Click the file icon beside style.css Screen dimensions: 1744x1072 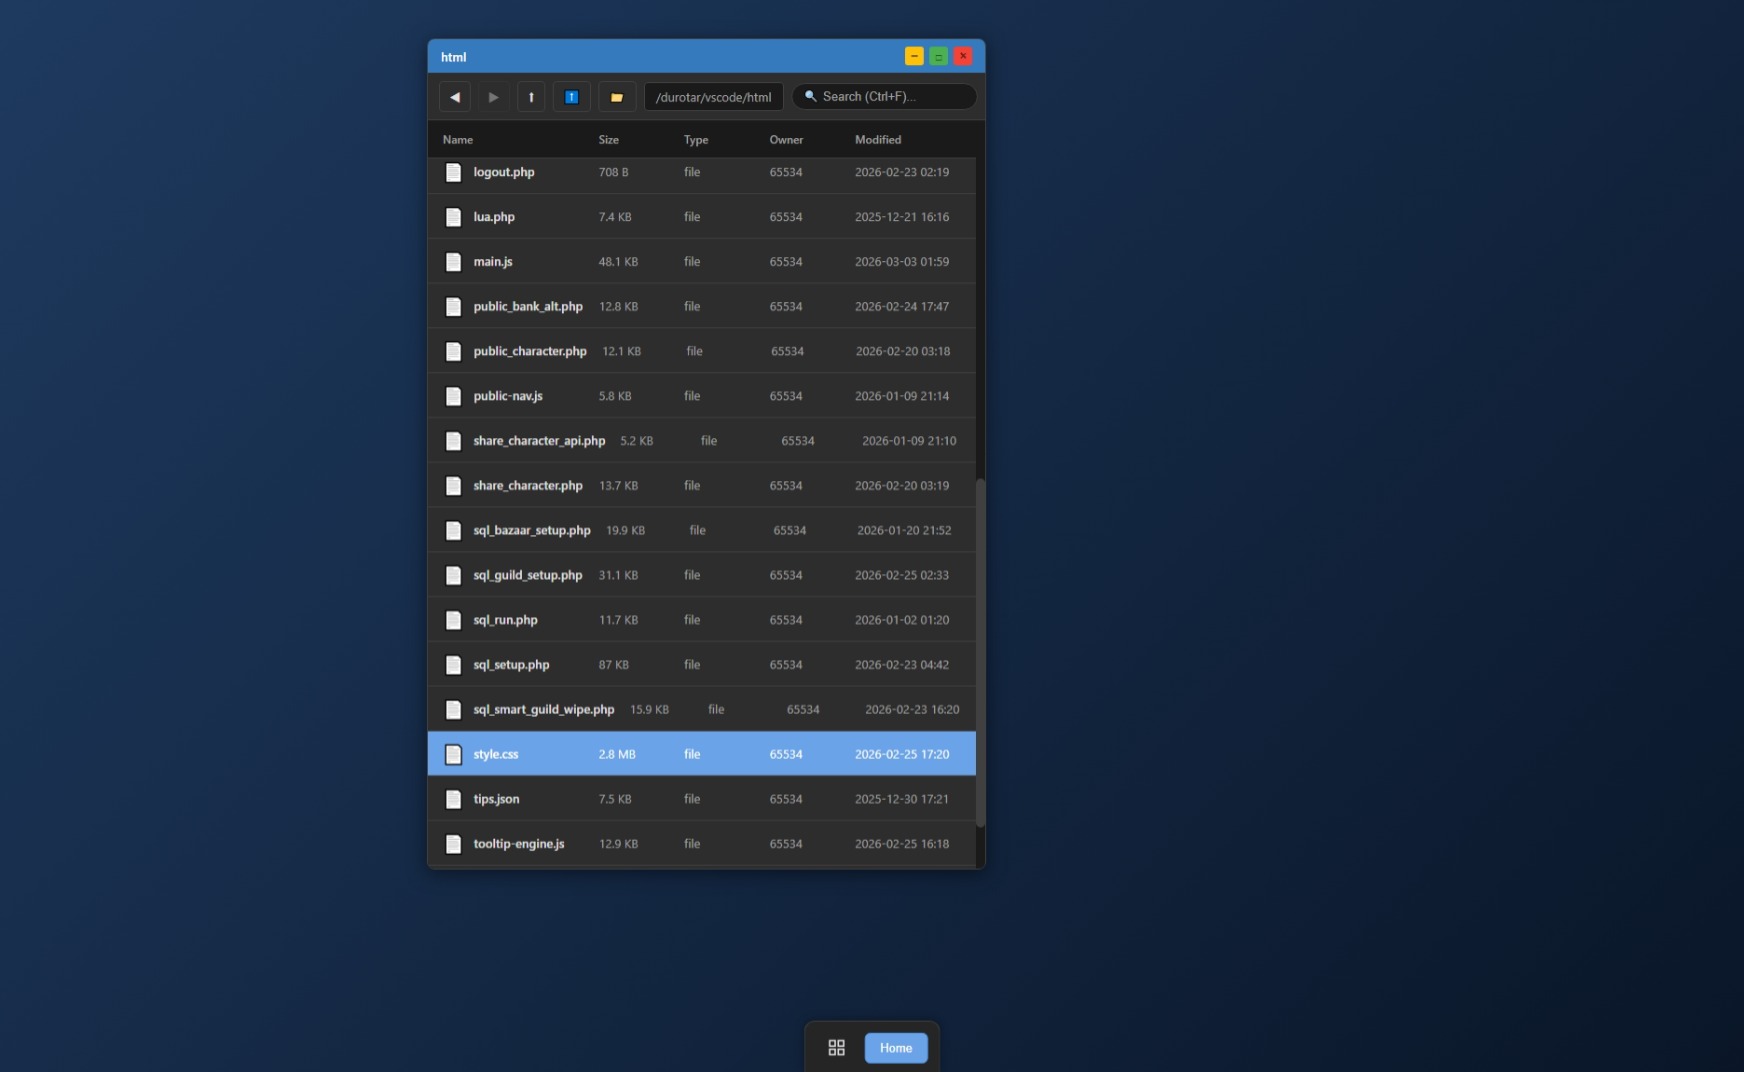tap(453, 754)
